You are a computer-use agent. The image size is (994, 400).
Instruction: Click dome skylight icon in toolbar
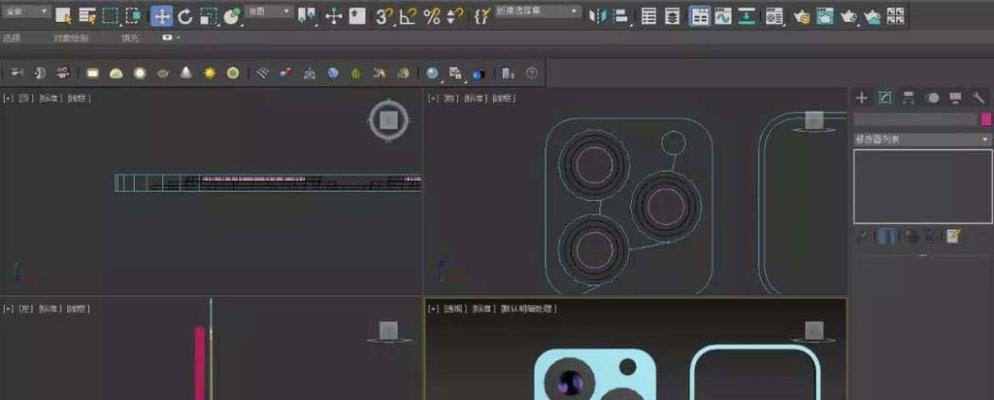(116, 73)
